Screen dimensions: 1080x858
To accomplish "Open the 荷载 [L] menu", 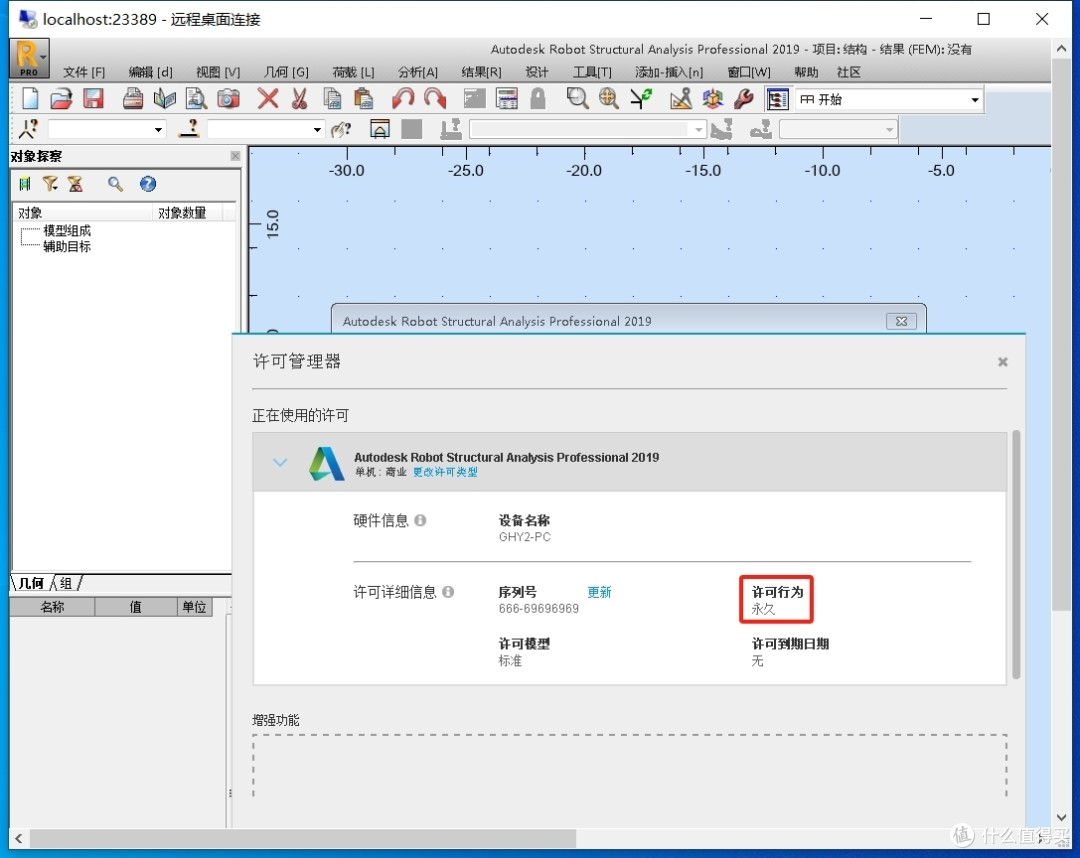I will (353, 72).
